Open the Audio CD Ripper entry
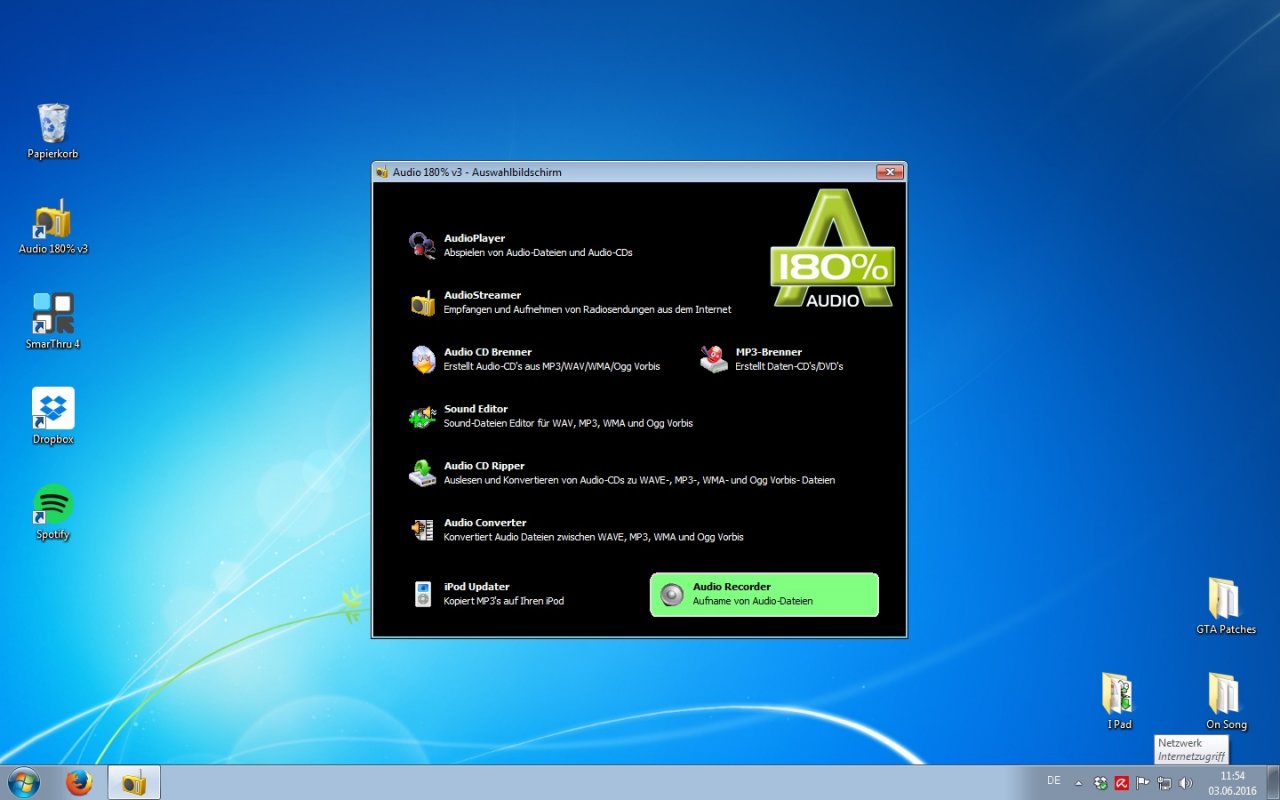The image size is (1280, 800). point(622,473)
